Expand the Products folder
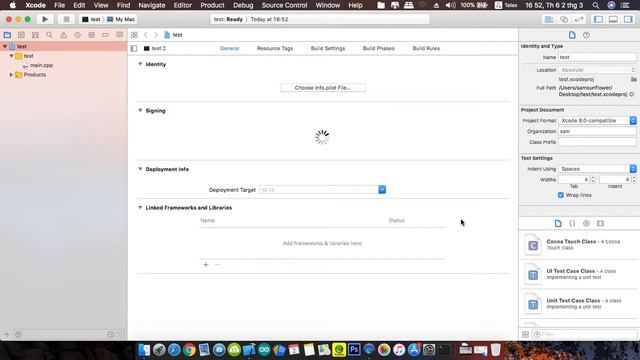Image resolution: width=640 pixels, height=360 pixels. [x=11, y=75]
